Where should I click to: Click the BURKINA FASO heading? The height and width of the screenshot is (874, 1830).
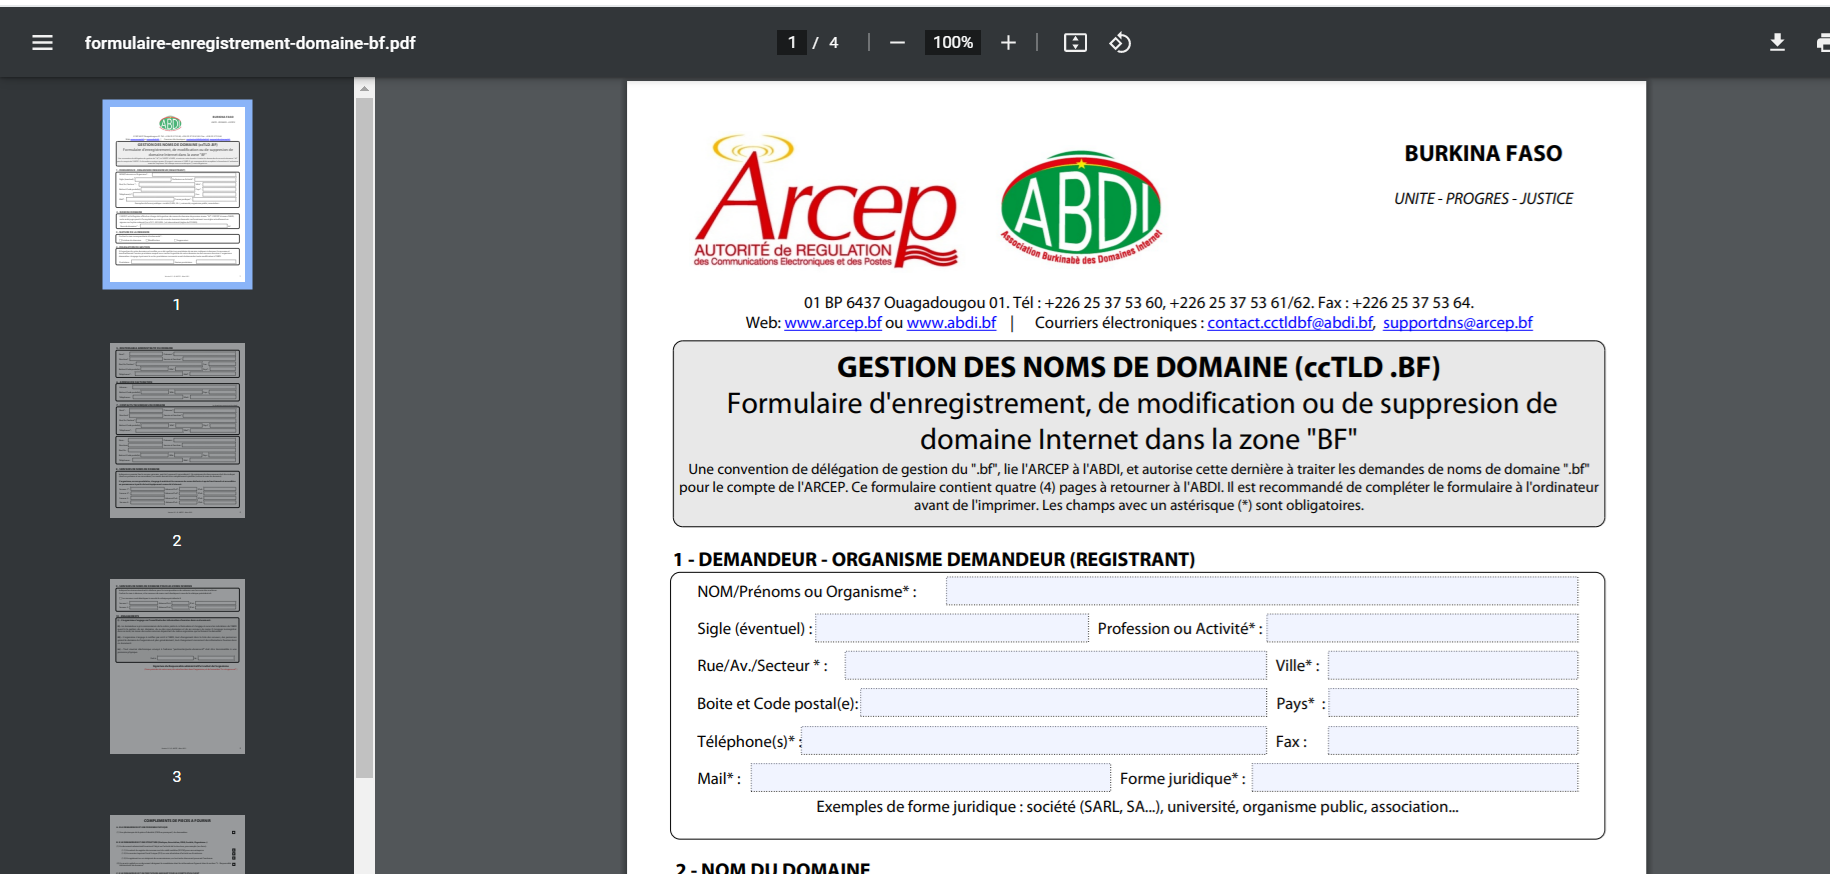pos(1483,154)
